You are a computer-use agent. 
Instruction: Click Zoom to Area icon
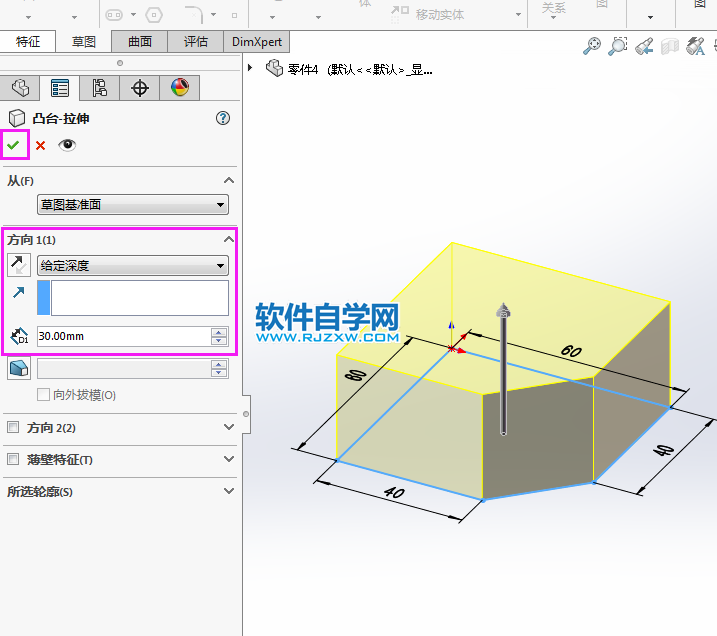click(617, 46)
